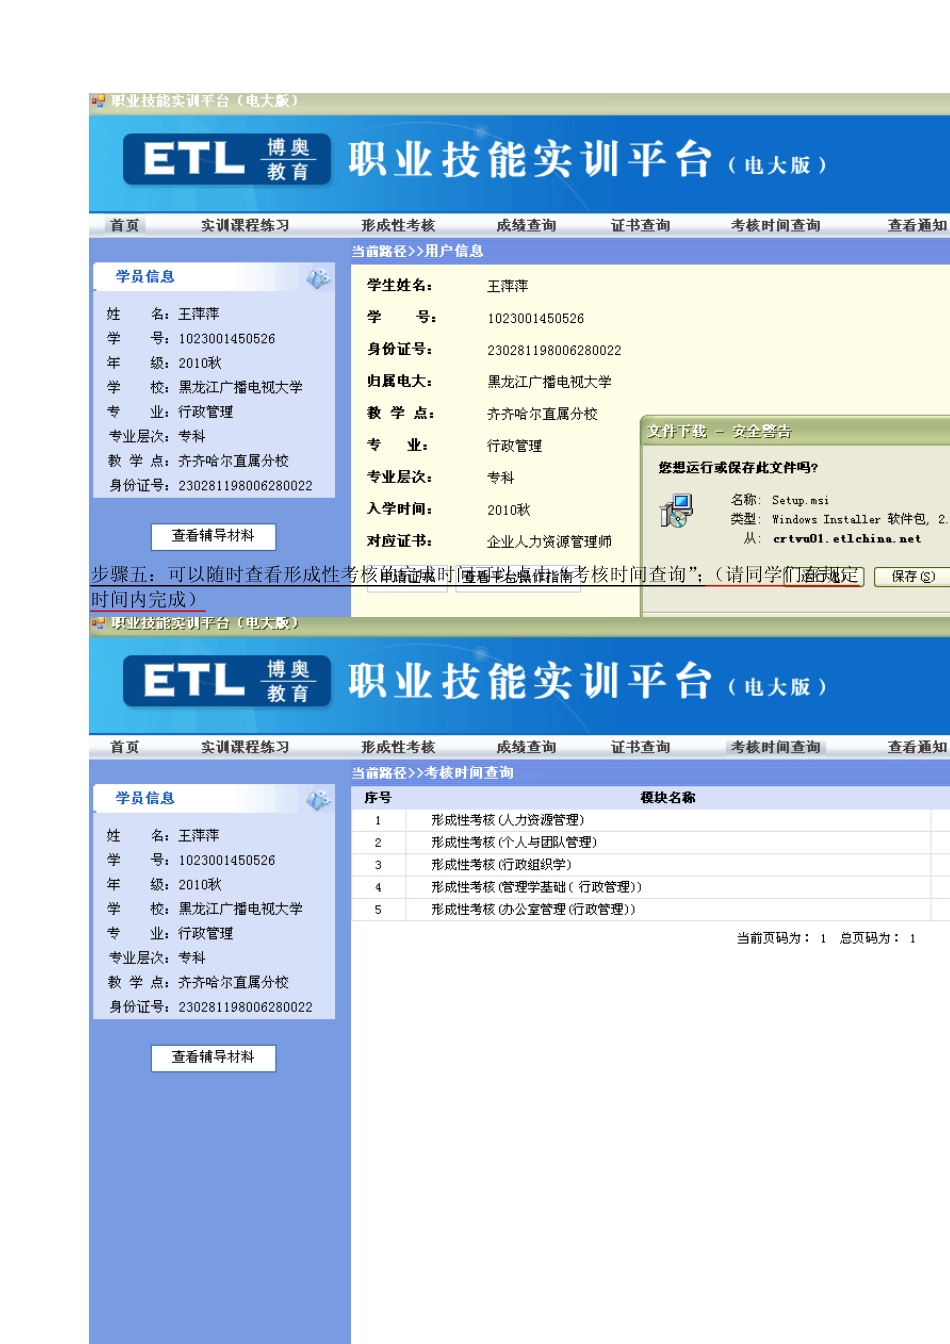Click the 入学时间 value 2010秋
Viewport: 950px width, 1344px height.
(508, 510)
